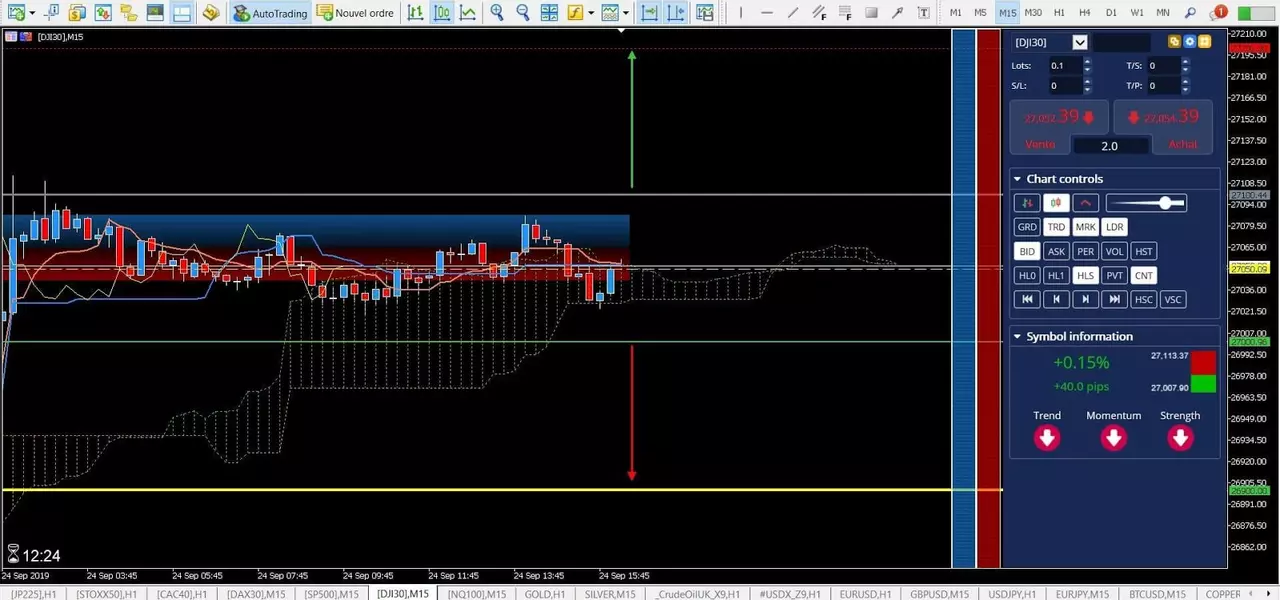1280x600 pixels.
Task: Switch to D1 timeframe
Action: (x=1111, y=13)
